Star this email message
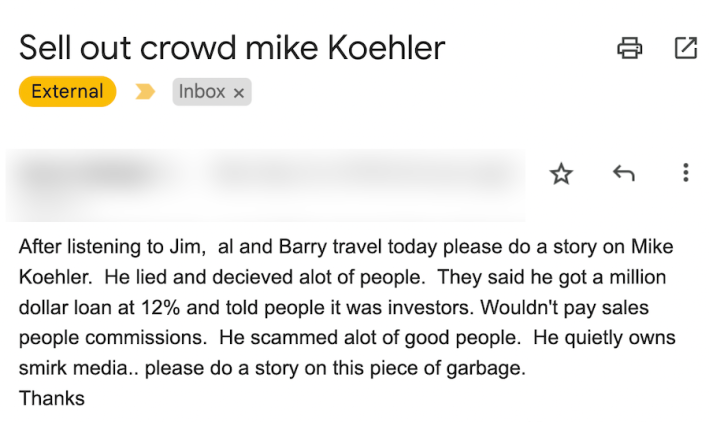This screenshot has width=709, height=422. coord(561,174)
